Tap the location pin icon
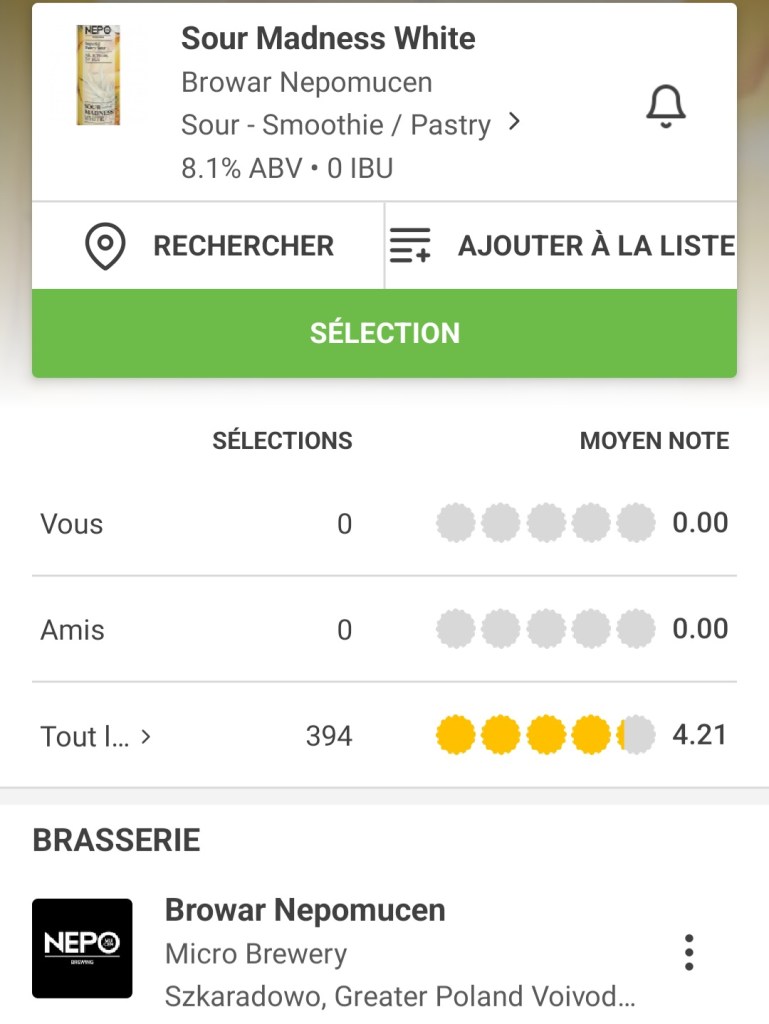This screenshot has width=769, height=1024. pyautogui.click(x=105, y=246)
